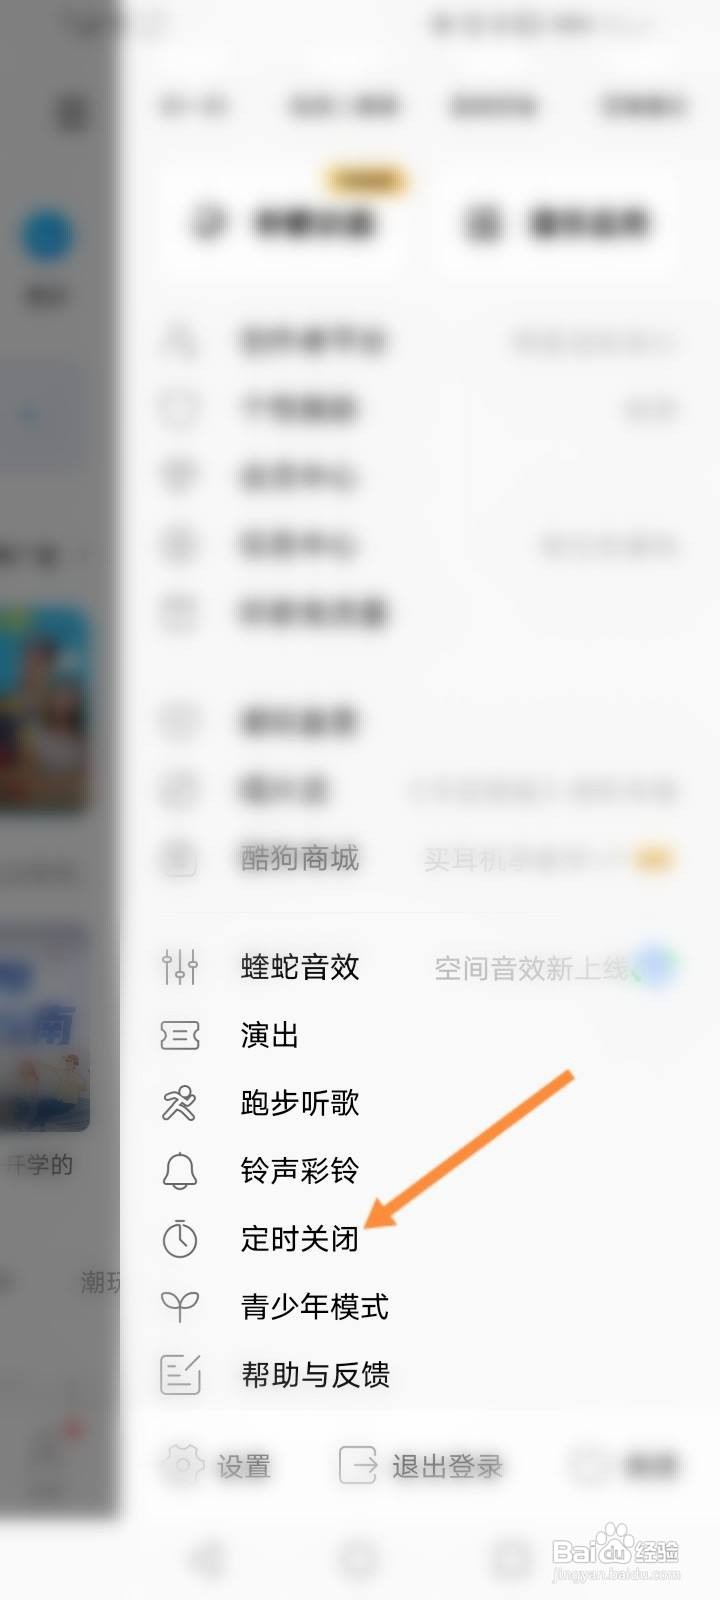Open the stopwatch icon for 定时关闭
The height and width of the screenshot is (1600, 720).
click(180, 1238)
